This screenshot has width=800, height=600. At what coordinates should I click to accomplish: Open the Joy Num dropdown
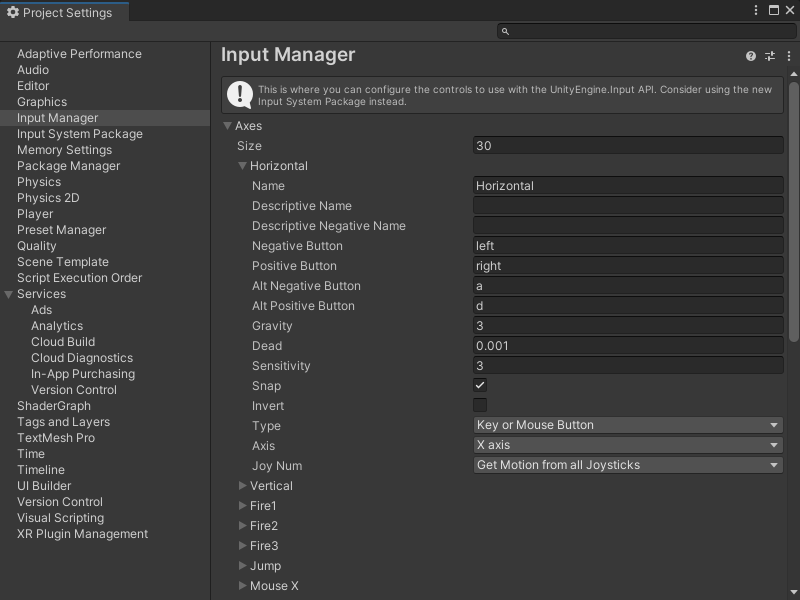628,465
